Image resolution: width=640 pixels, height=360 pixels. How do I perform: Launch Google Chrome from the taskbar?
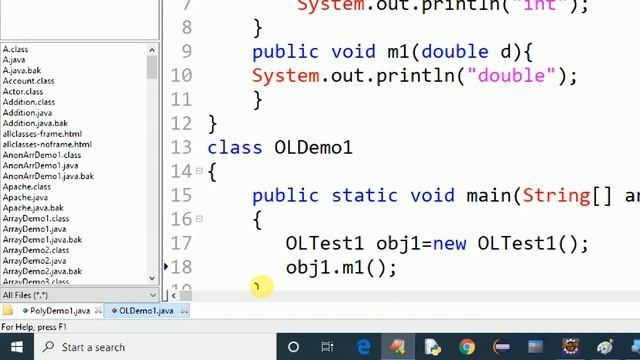click(x=467, y=347)
